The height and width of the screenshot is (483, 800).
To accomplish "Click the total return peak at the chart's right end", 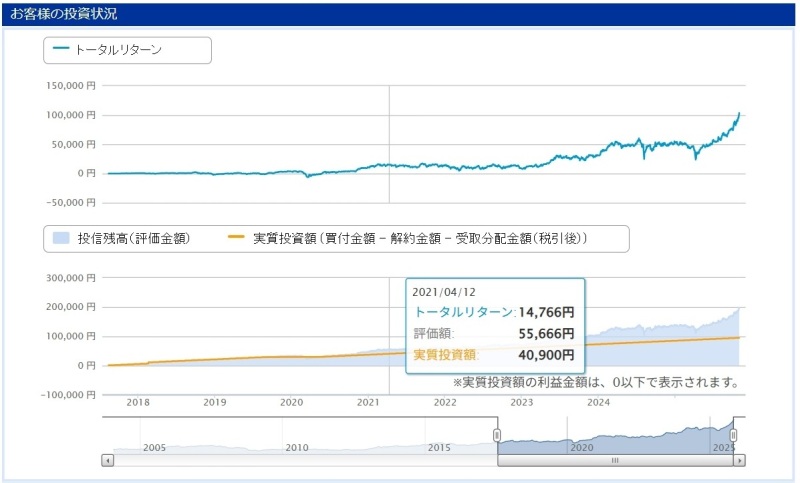I will [x=739, y=114].
